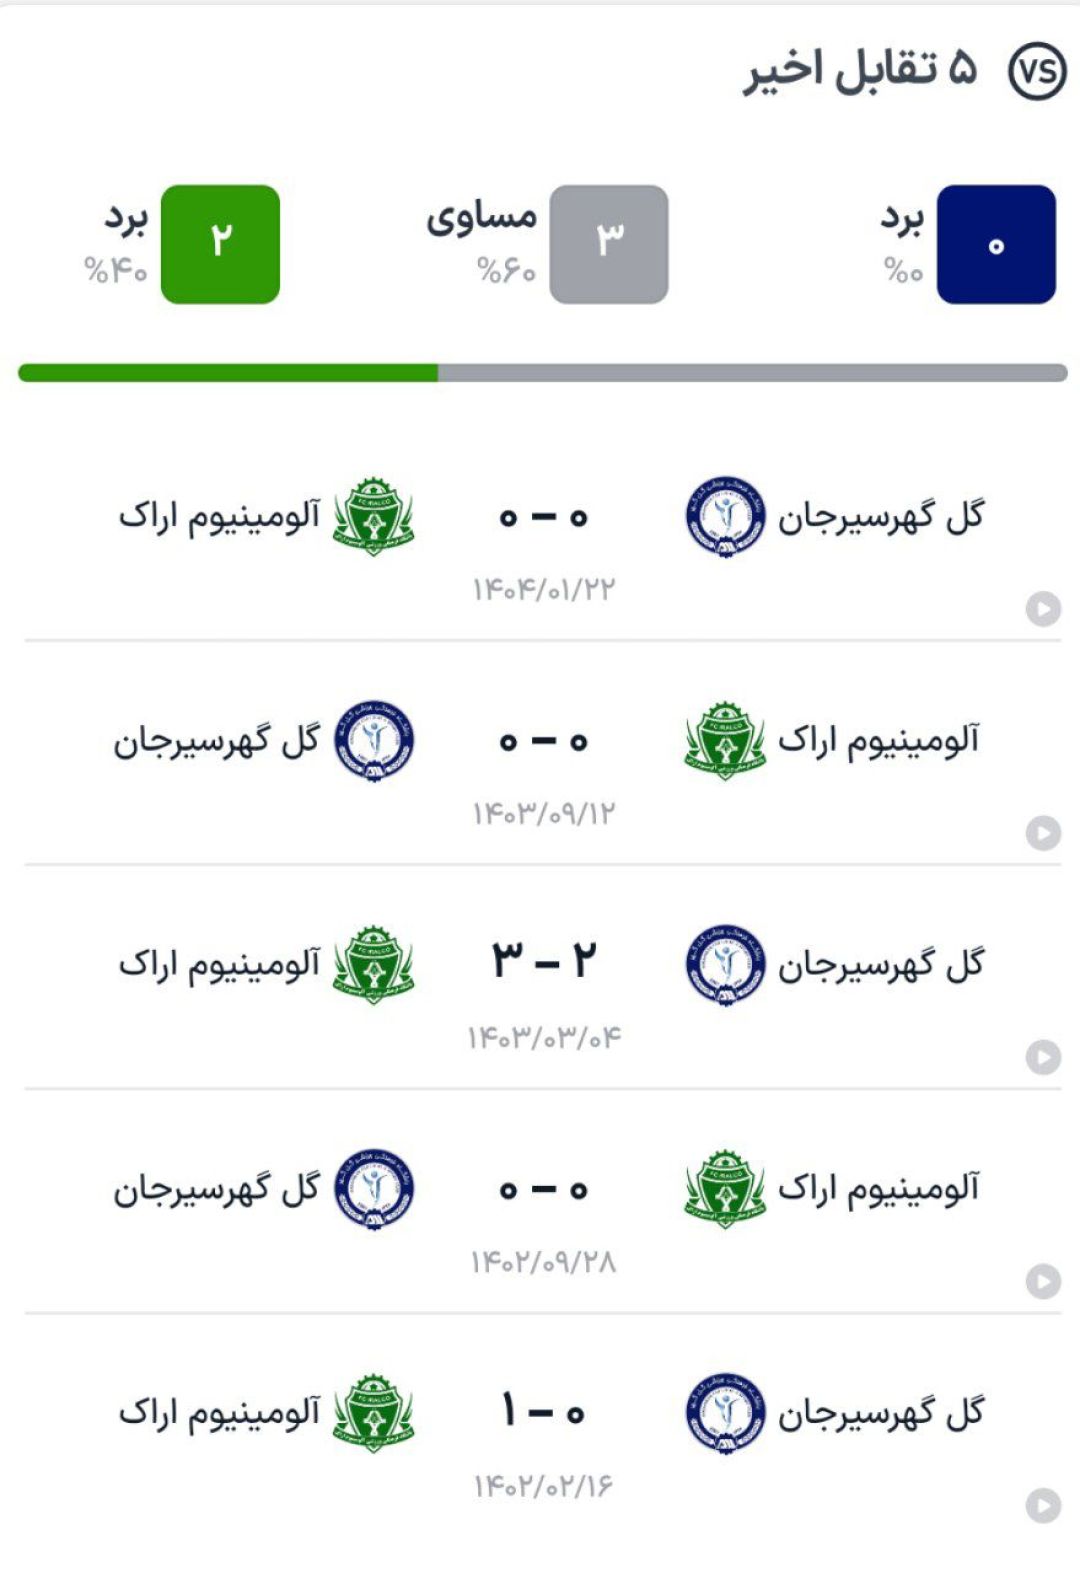Click Aluminium Arak logo in 1403/09/12 match
Screen dimensions: 1080x1573
(x=725, y=741)
